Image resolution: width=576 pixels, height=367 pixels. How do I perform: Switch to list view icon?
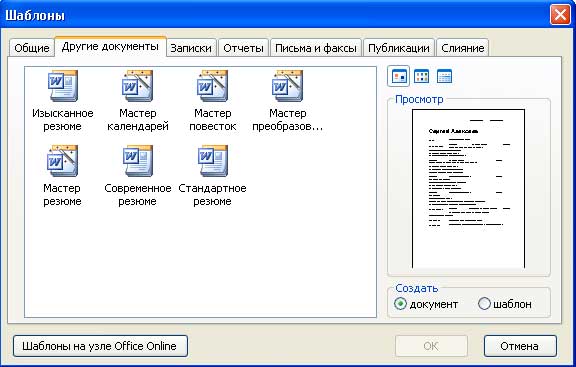coord(421,77)
